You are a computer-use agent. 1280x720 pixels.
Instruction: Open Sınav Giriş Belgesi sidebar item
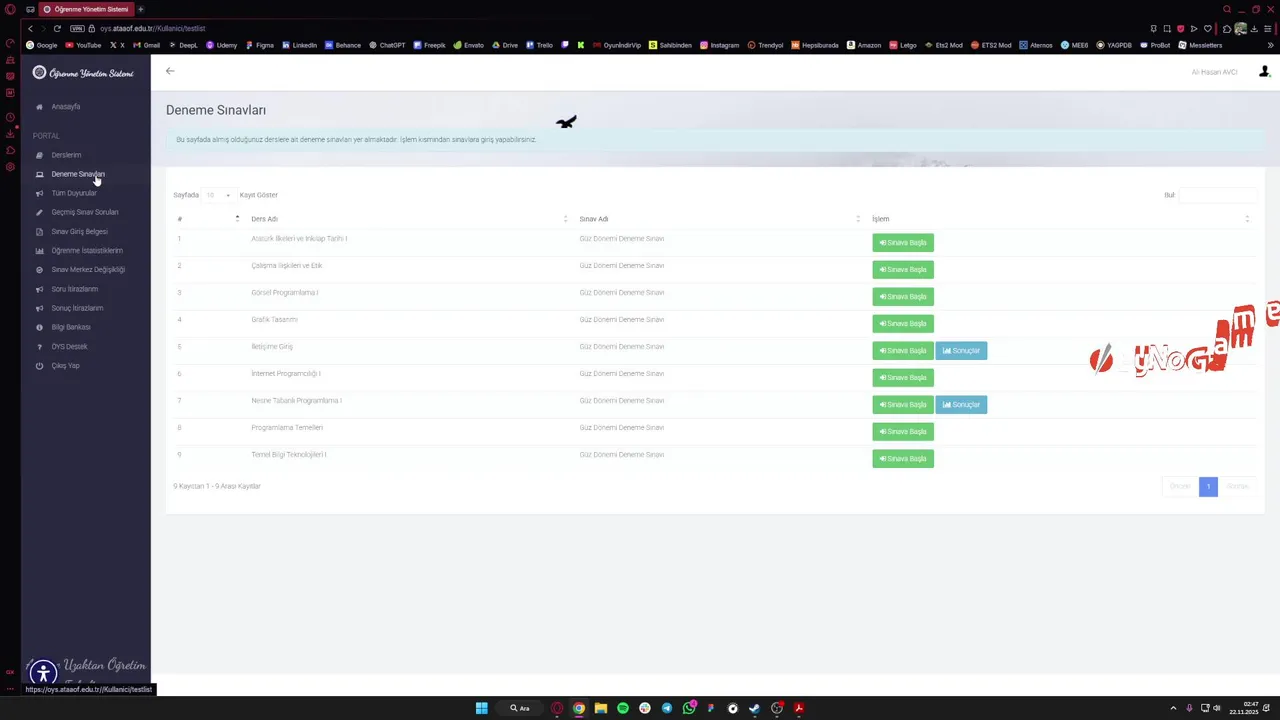click(79, 231)
